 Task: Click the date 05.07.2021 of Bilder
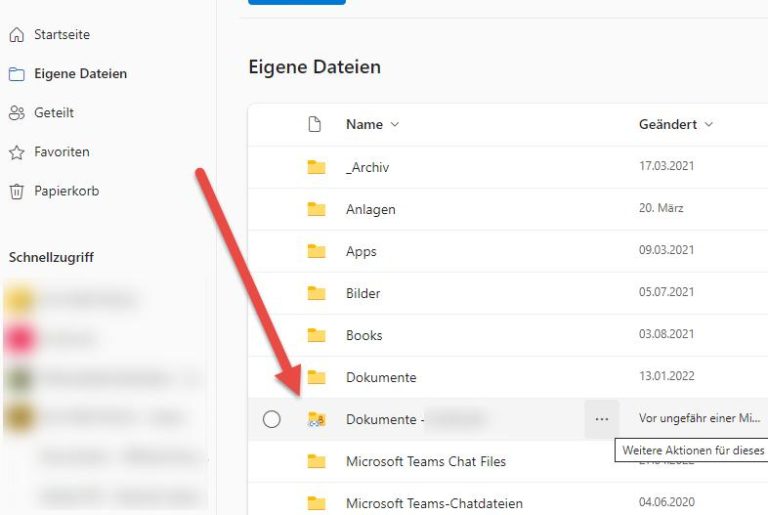tap(666, 292)
